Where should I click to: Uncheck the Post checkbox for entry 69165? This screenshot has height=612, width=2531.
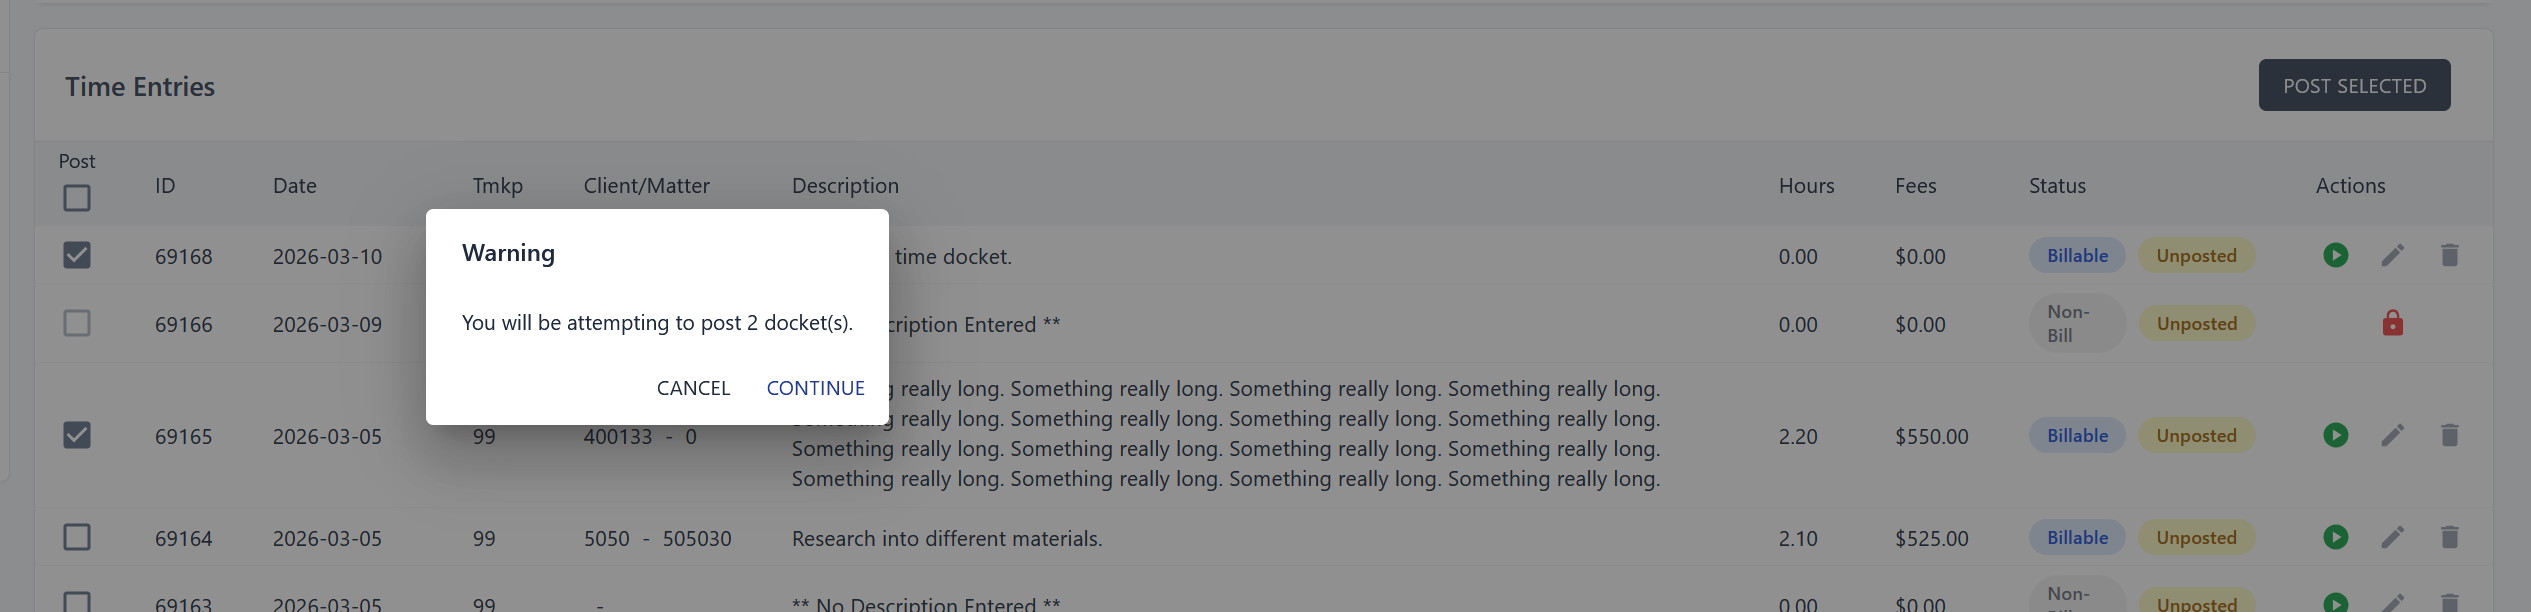tap(77, 436)
